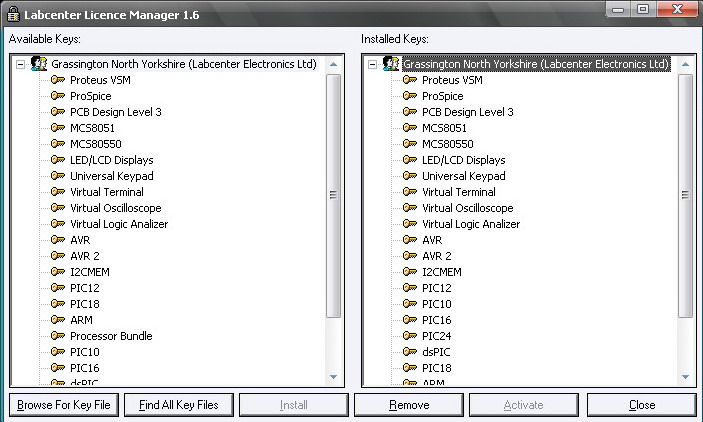Image resolution: width=703 pixels, height=422 pixels.
Task: Collapse the Installed Keys Grassington tree node
Action: tap(372, 64)
